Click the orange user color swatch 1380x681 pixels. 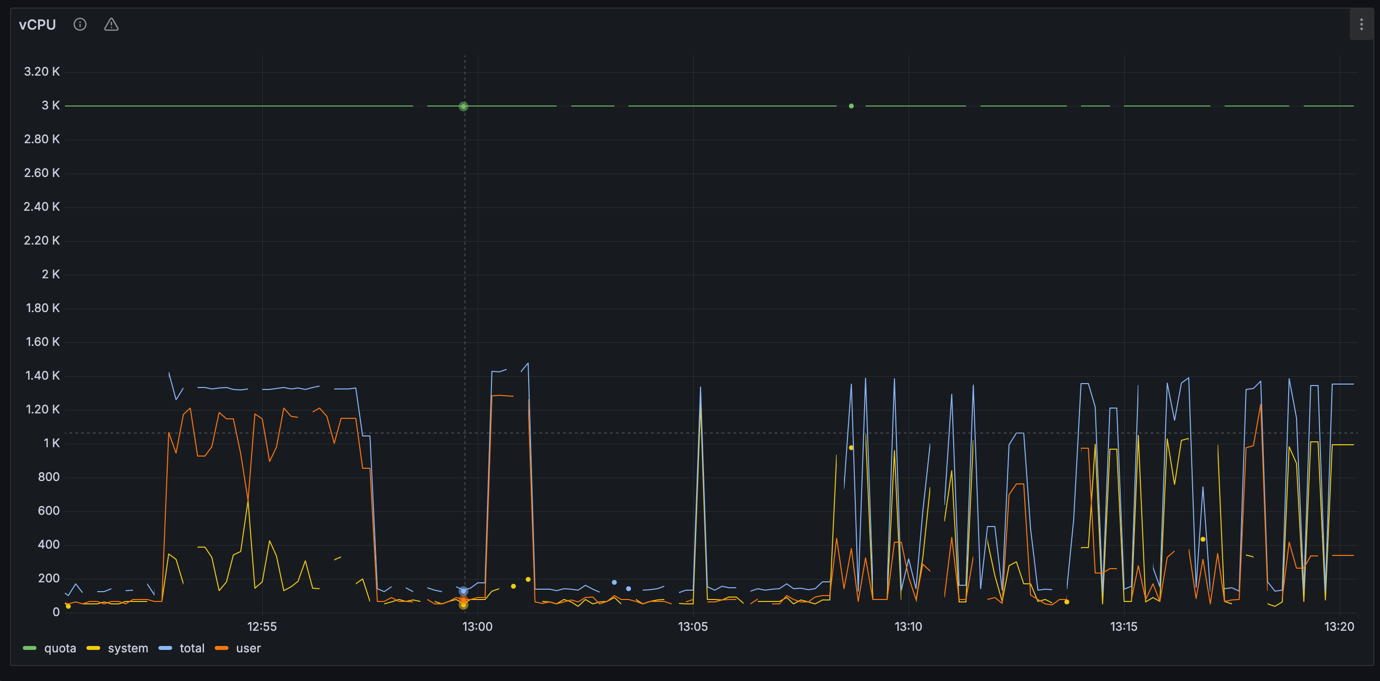pos(222,648)
